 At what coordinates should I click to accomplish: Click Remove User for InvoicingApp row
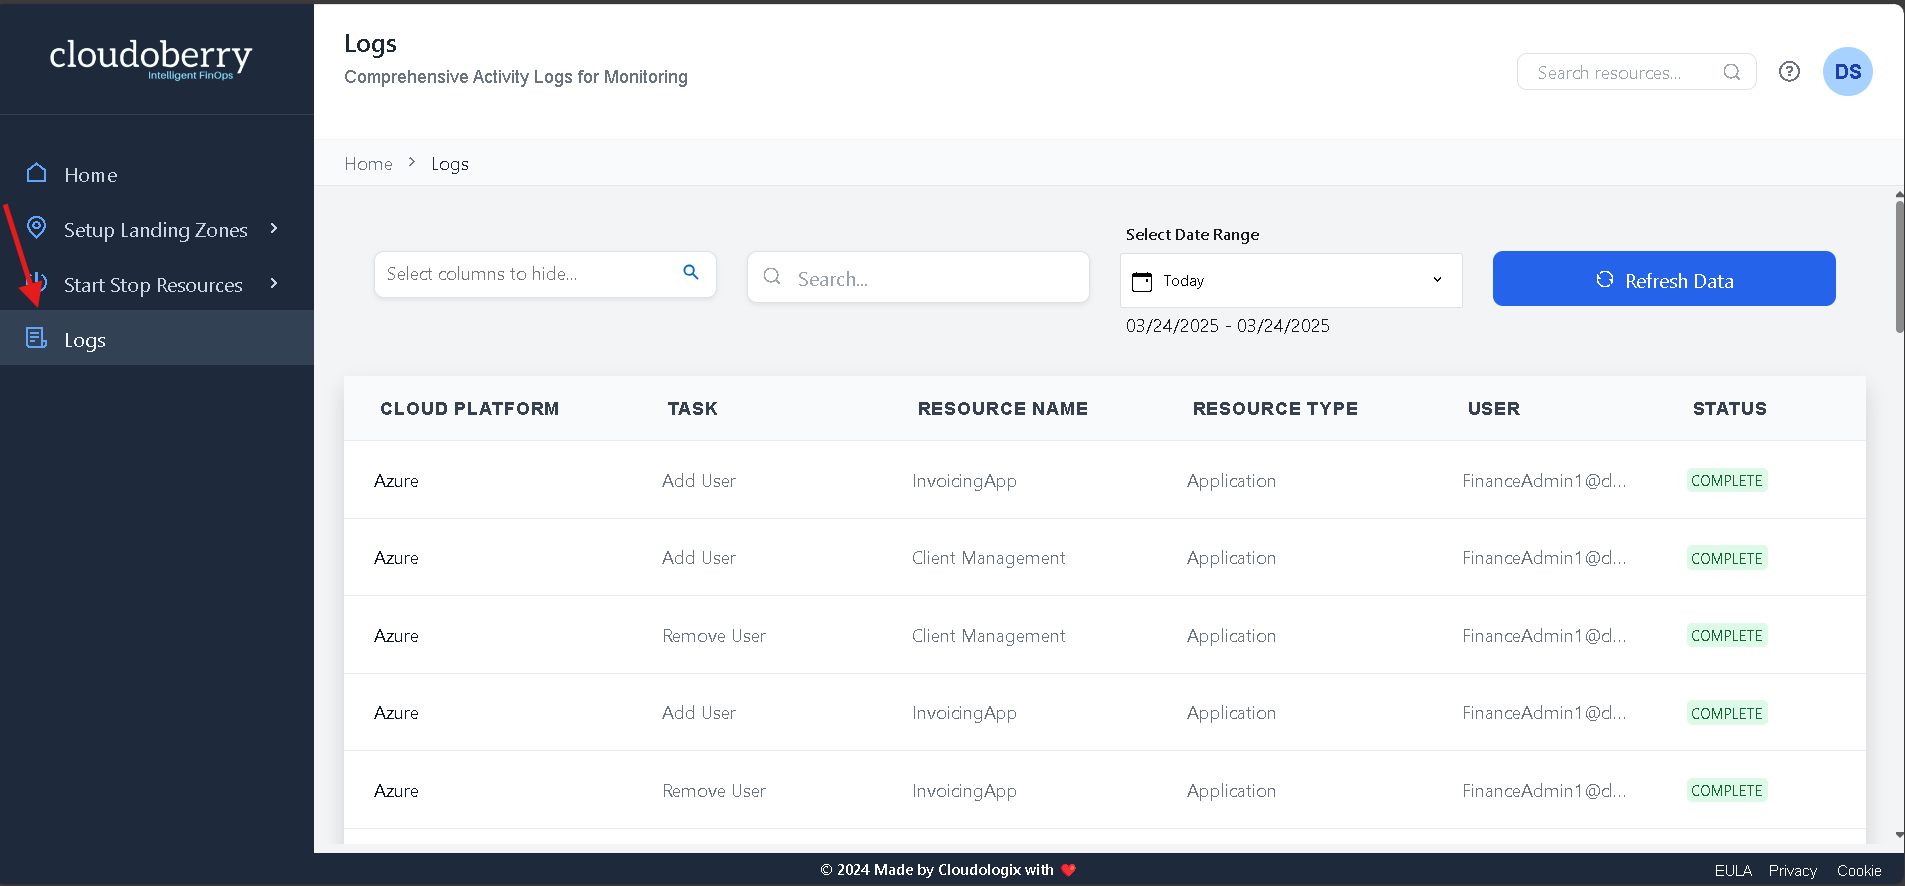[x=714, y=791]
